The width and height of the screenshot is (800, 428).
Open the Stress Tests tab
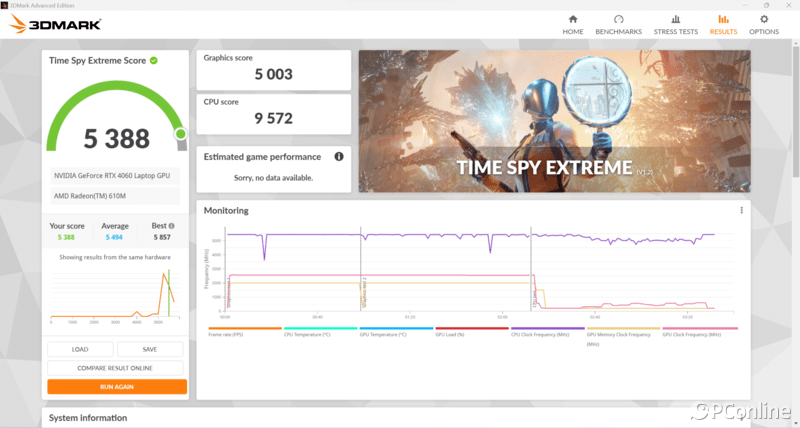pos(676,24)
